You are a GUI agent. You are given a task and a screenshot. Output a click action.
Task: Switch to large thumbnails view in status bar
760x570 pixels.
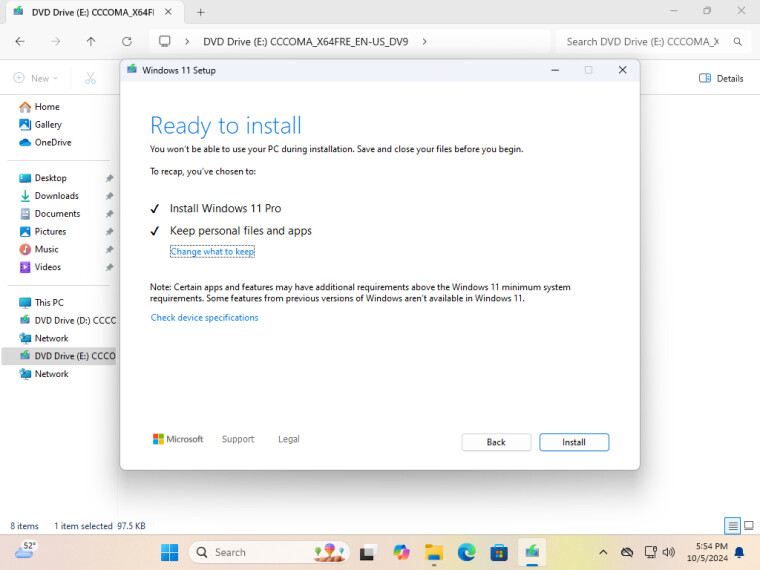(x=749, y=525)
